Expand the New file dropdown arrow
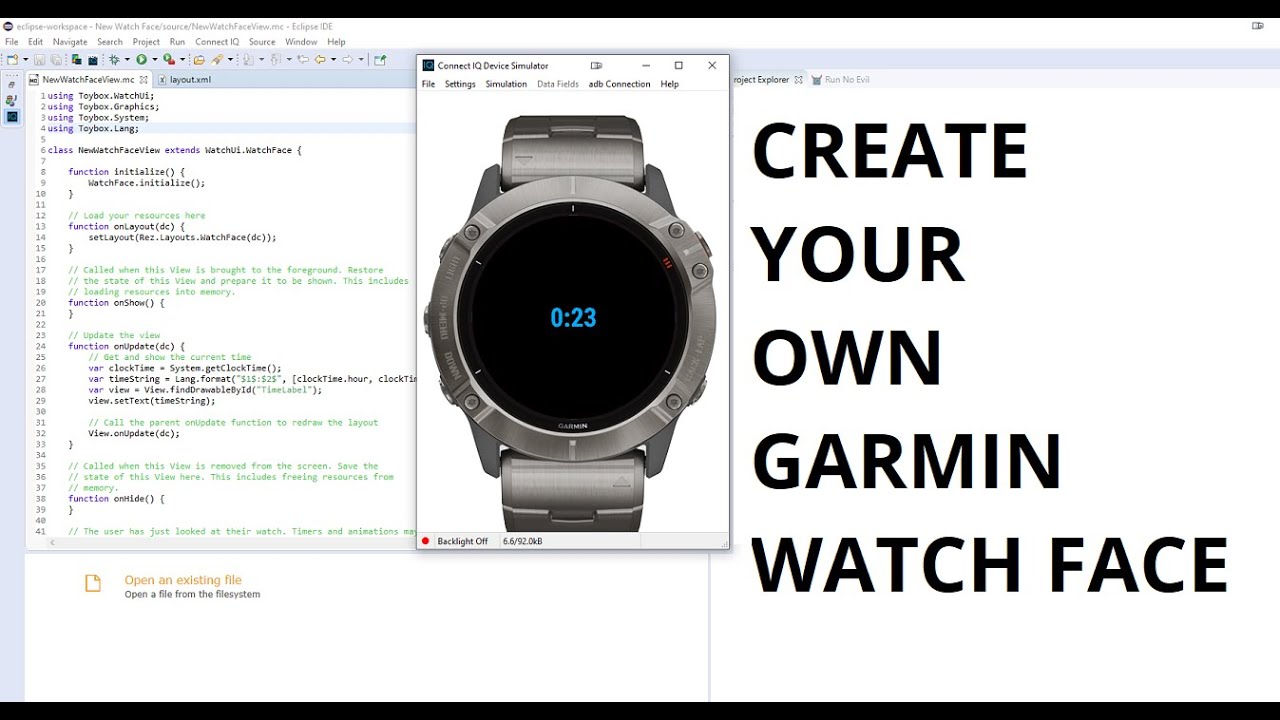Viewport: 1280px width, 720px height. point(25,59)
